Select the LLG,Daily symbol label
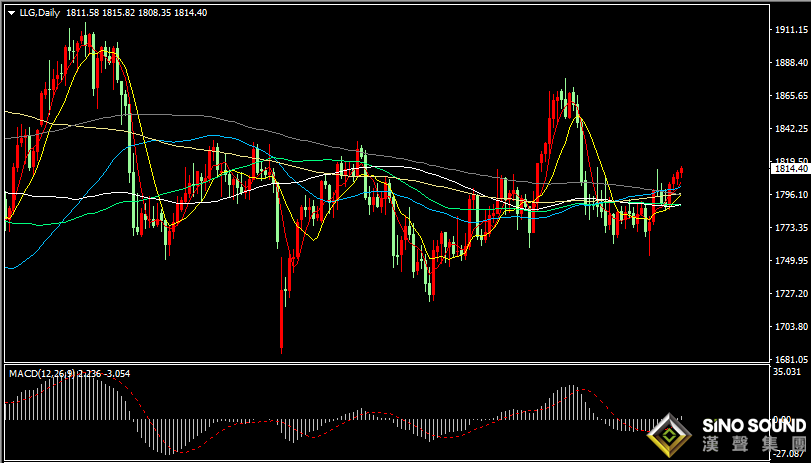The image size is (811, 463). click(x=40, y=13)
